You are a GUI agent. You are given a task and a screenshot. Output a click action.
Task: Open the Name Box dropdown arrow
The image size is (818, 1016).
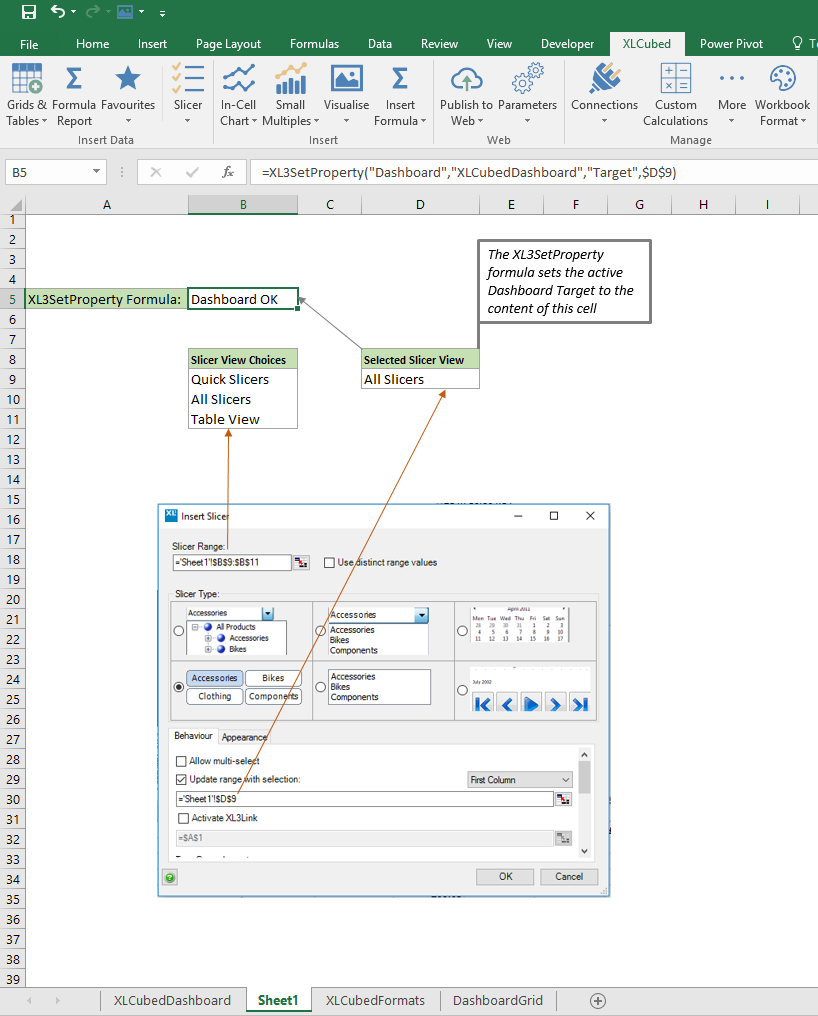pyautogui.click(x=97, y=172)
